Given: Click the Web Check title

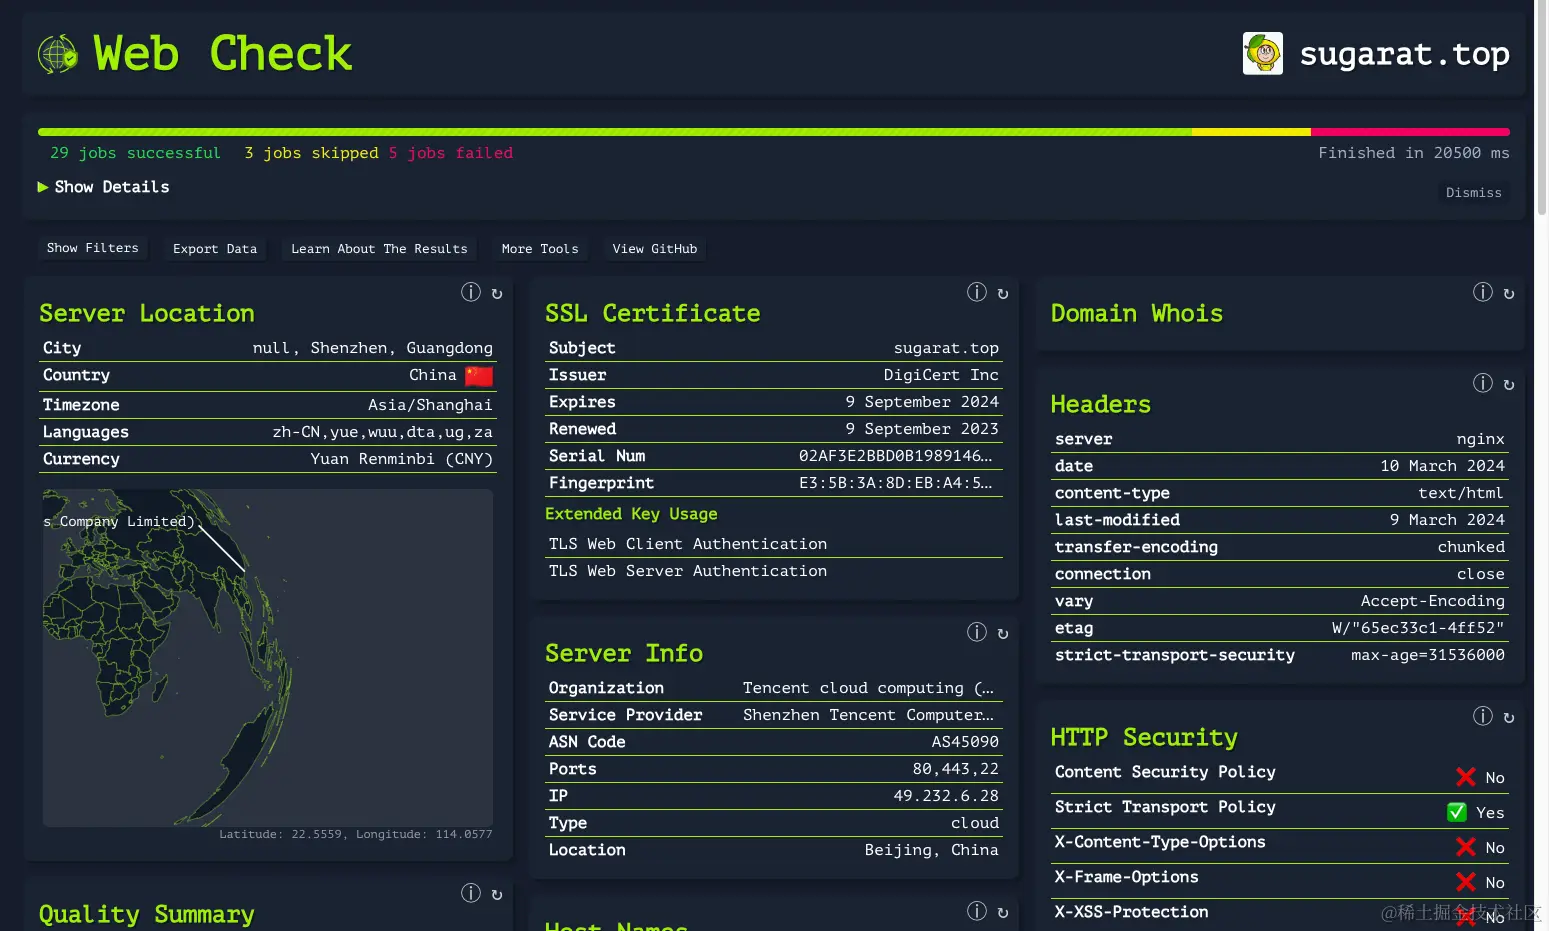Looking at the screenshot, I should pyautogui.click(x=222, y=54).
